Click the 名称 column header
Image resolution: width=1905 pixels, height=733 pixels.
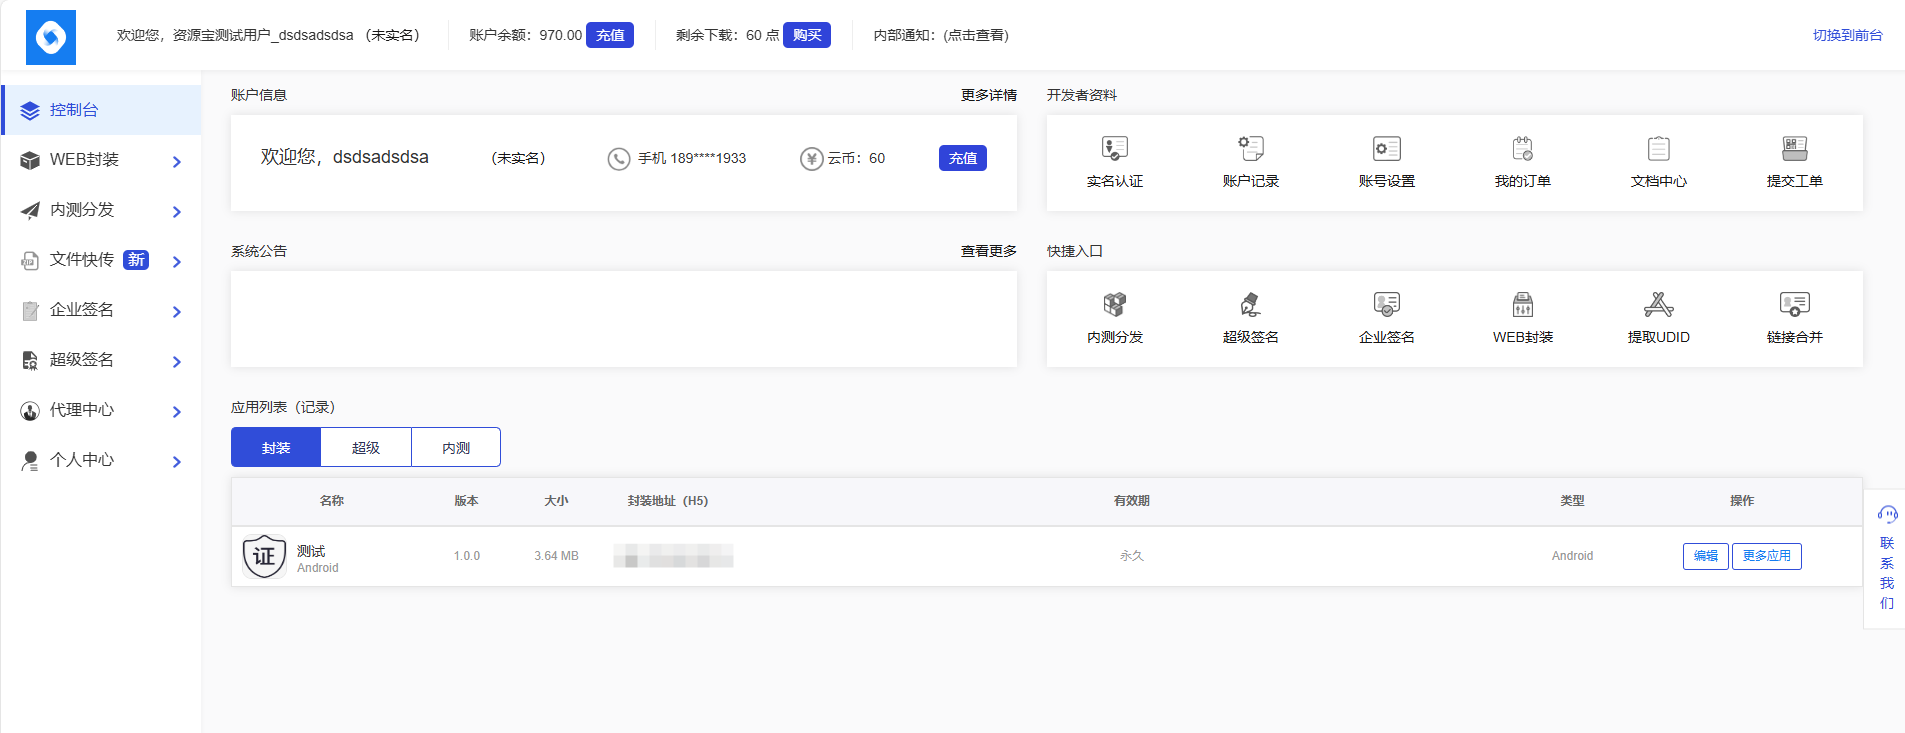coord(332,501)
